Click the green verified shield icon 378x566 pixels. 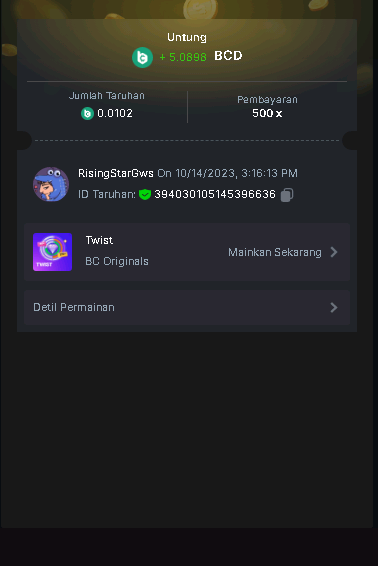pos(145,195)
